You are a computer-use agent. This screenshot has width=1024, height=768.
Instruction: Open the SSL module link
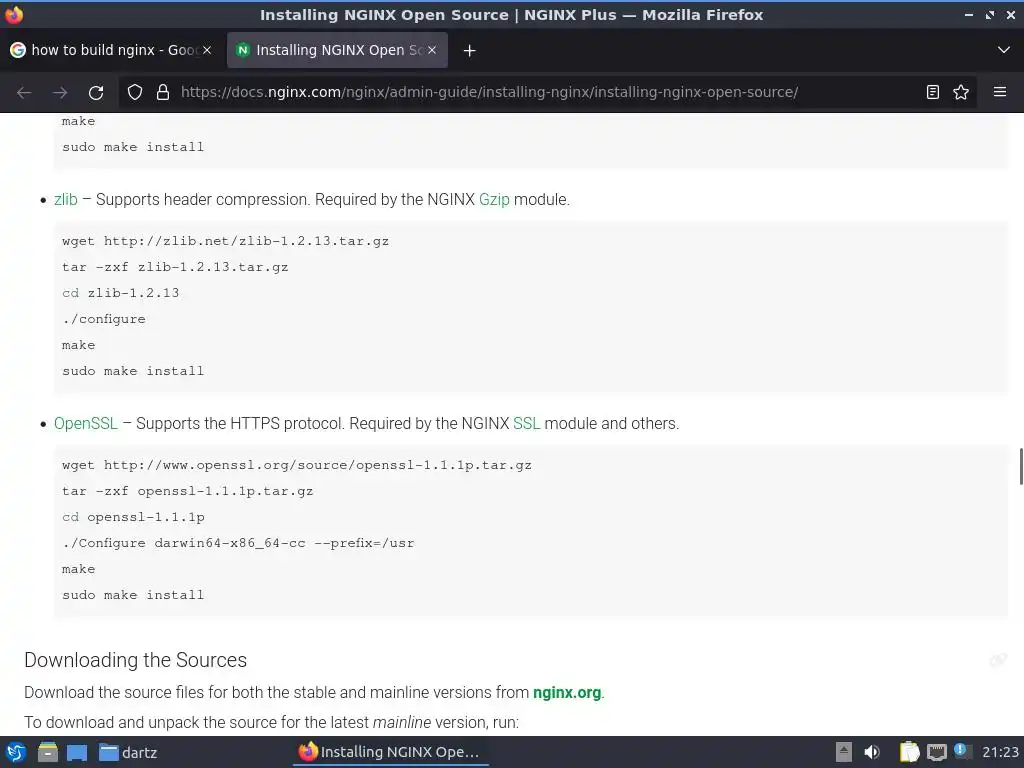click(526, 424)
